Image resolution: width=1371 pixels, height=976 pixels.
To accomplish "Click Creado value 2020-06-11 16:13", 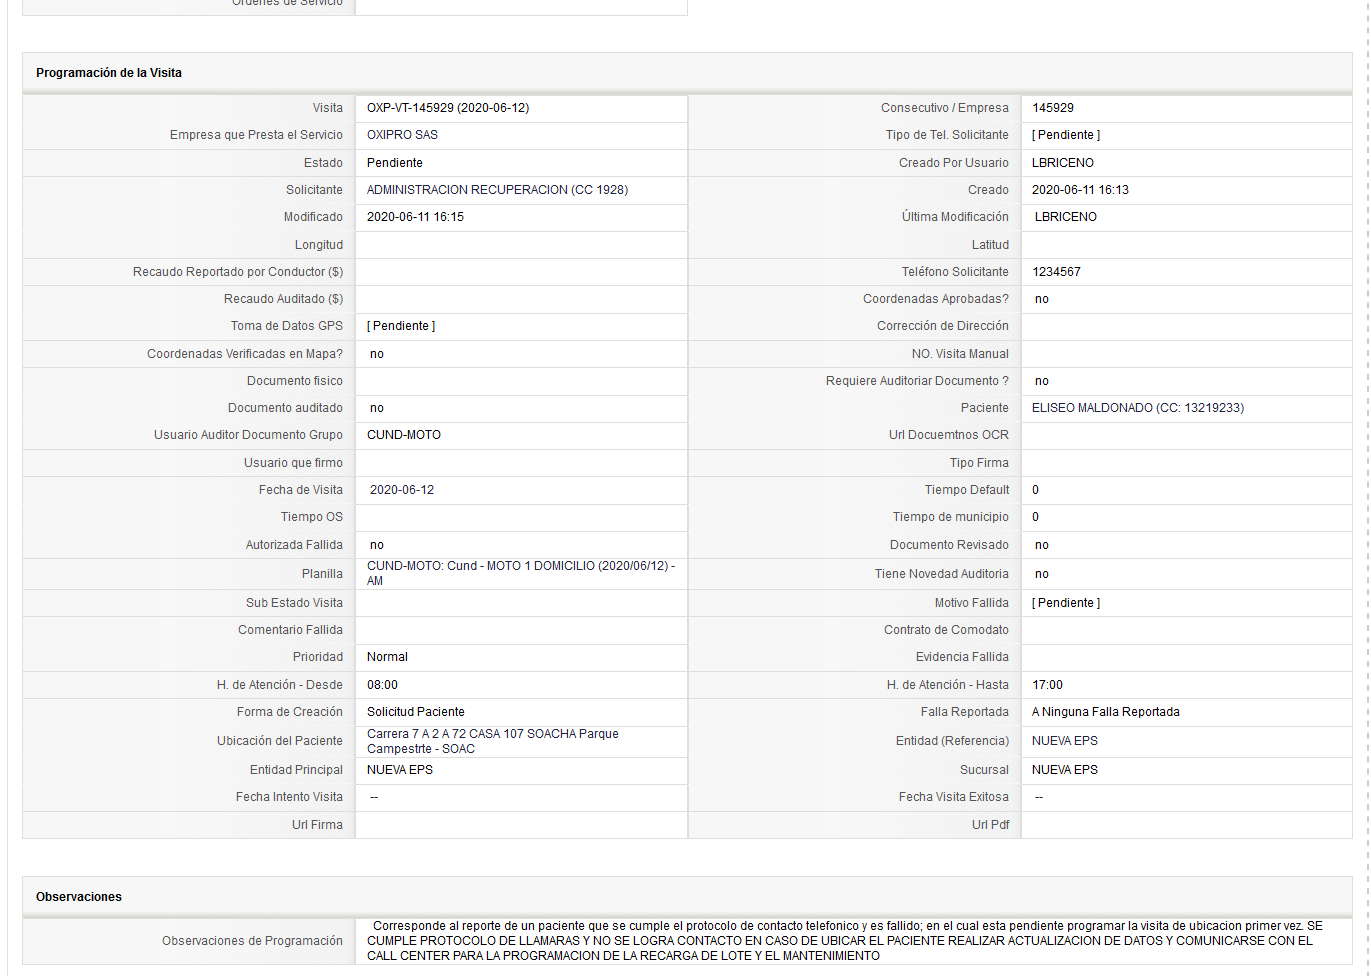I will [x=1080, y=190].
